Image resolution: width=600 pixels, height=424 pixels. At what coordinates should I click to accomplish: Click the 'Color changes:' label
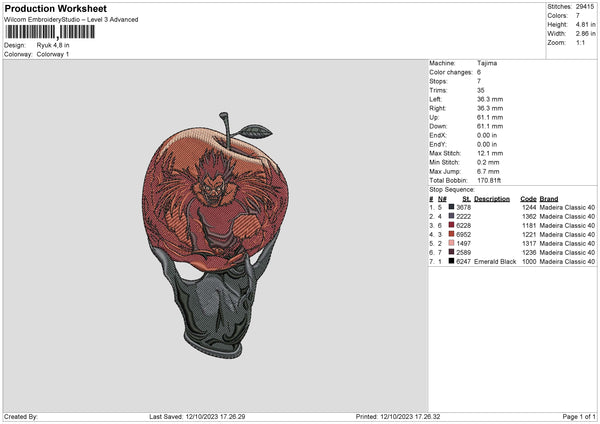point(451,72)
